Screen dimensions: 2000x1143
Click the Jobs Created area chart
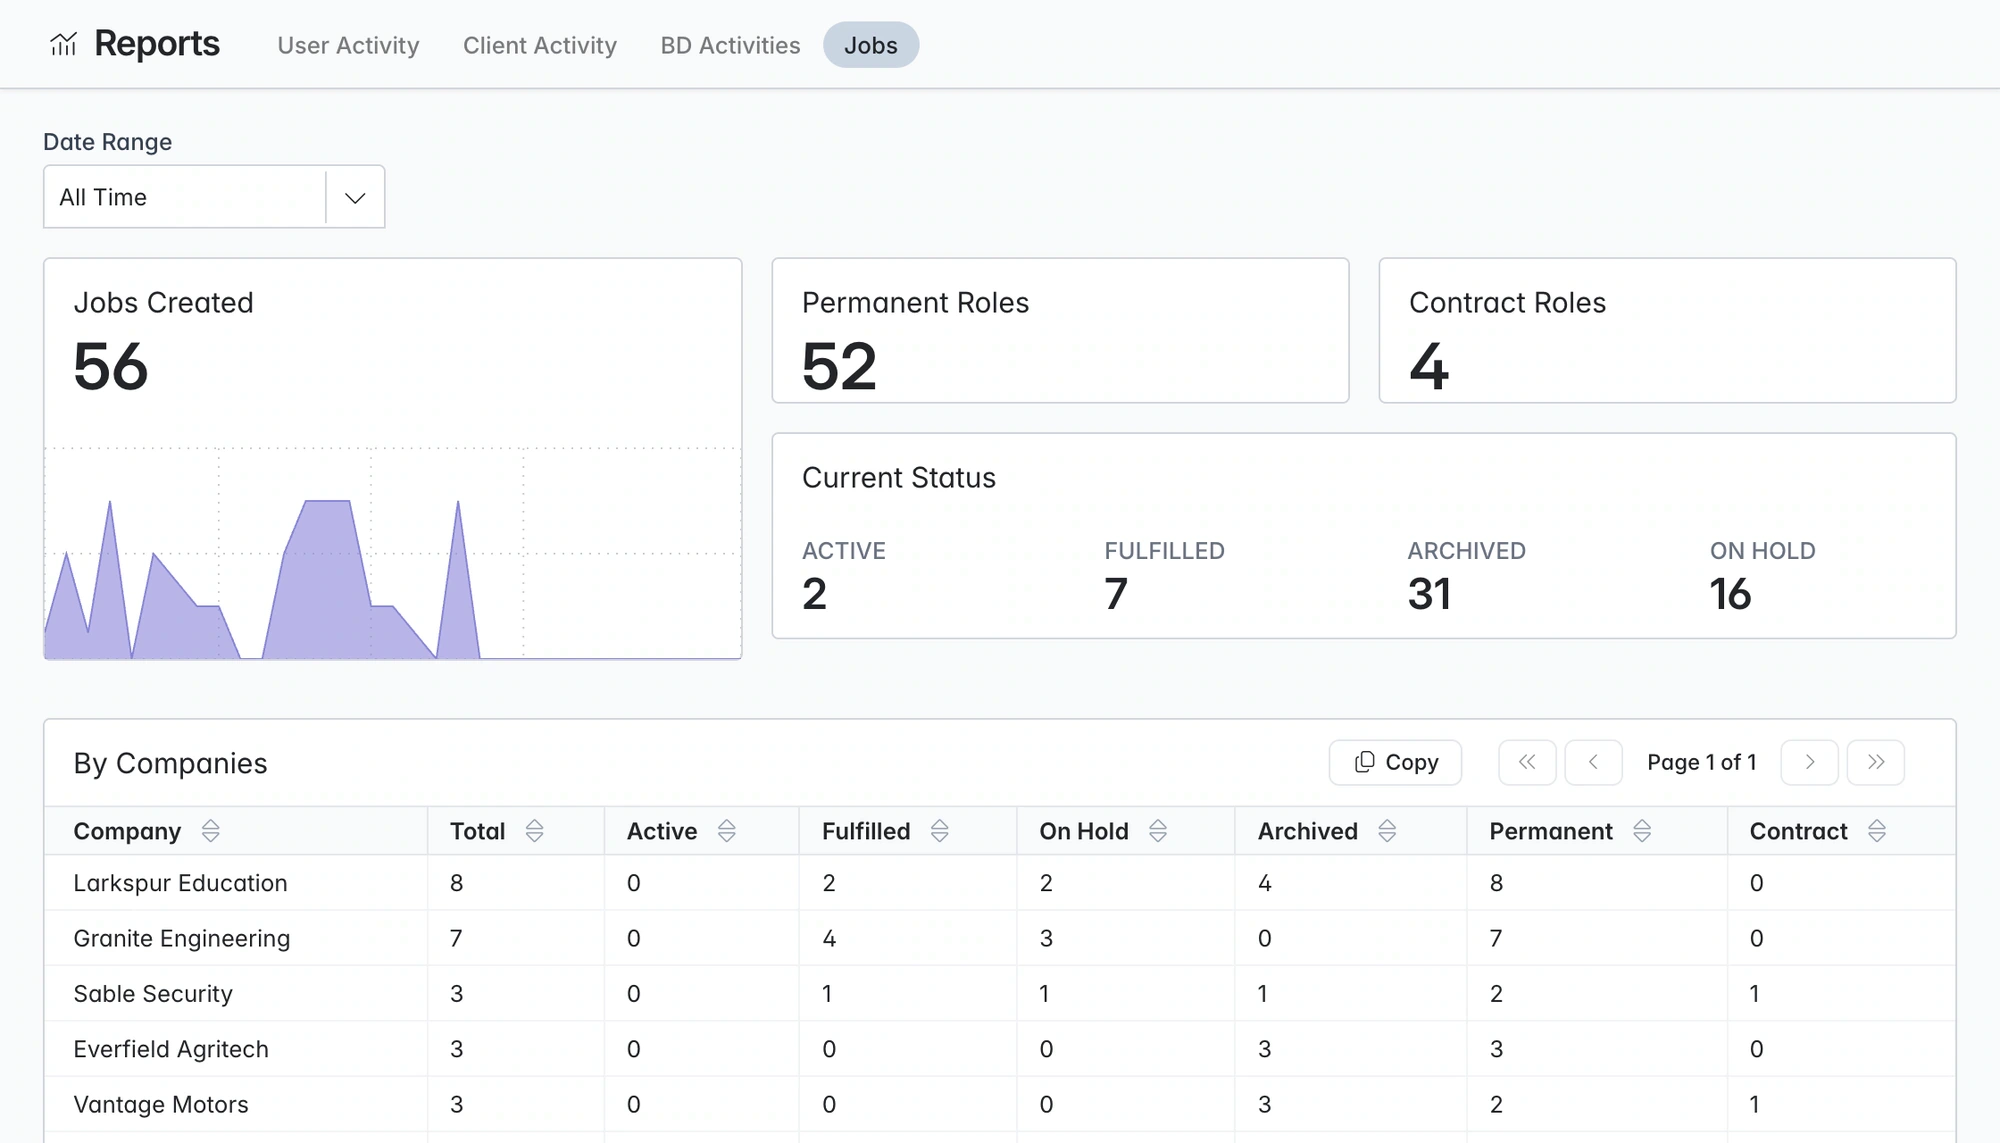coord(393,553)
